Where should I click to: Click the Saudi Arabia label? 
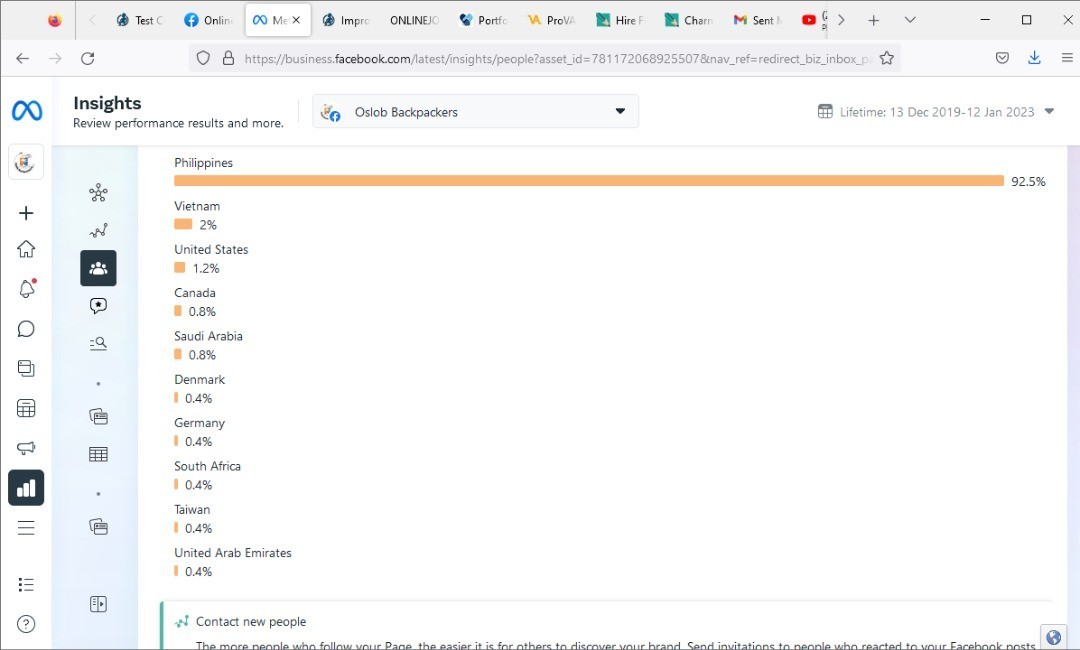[x=208, y=336]
